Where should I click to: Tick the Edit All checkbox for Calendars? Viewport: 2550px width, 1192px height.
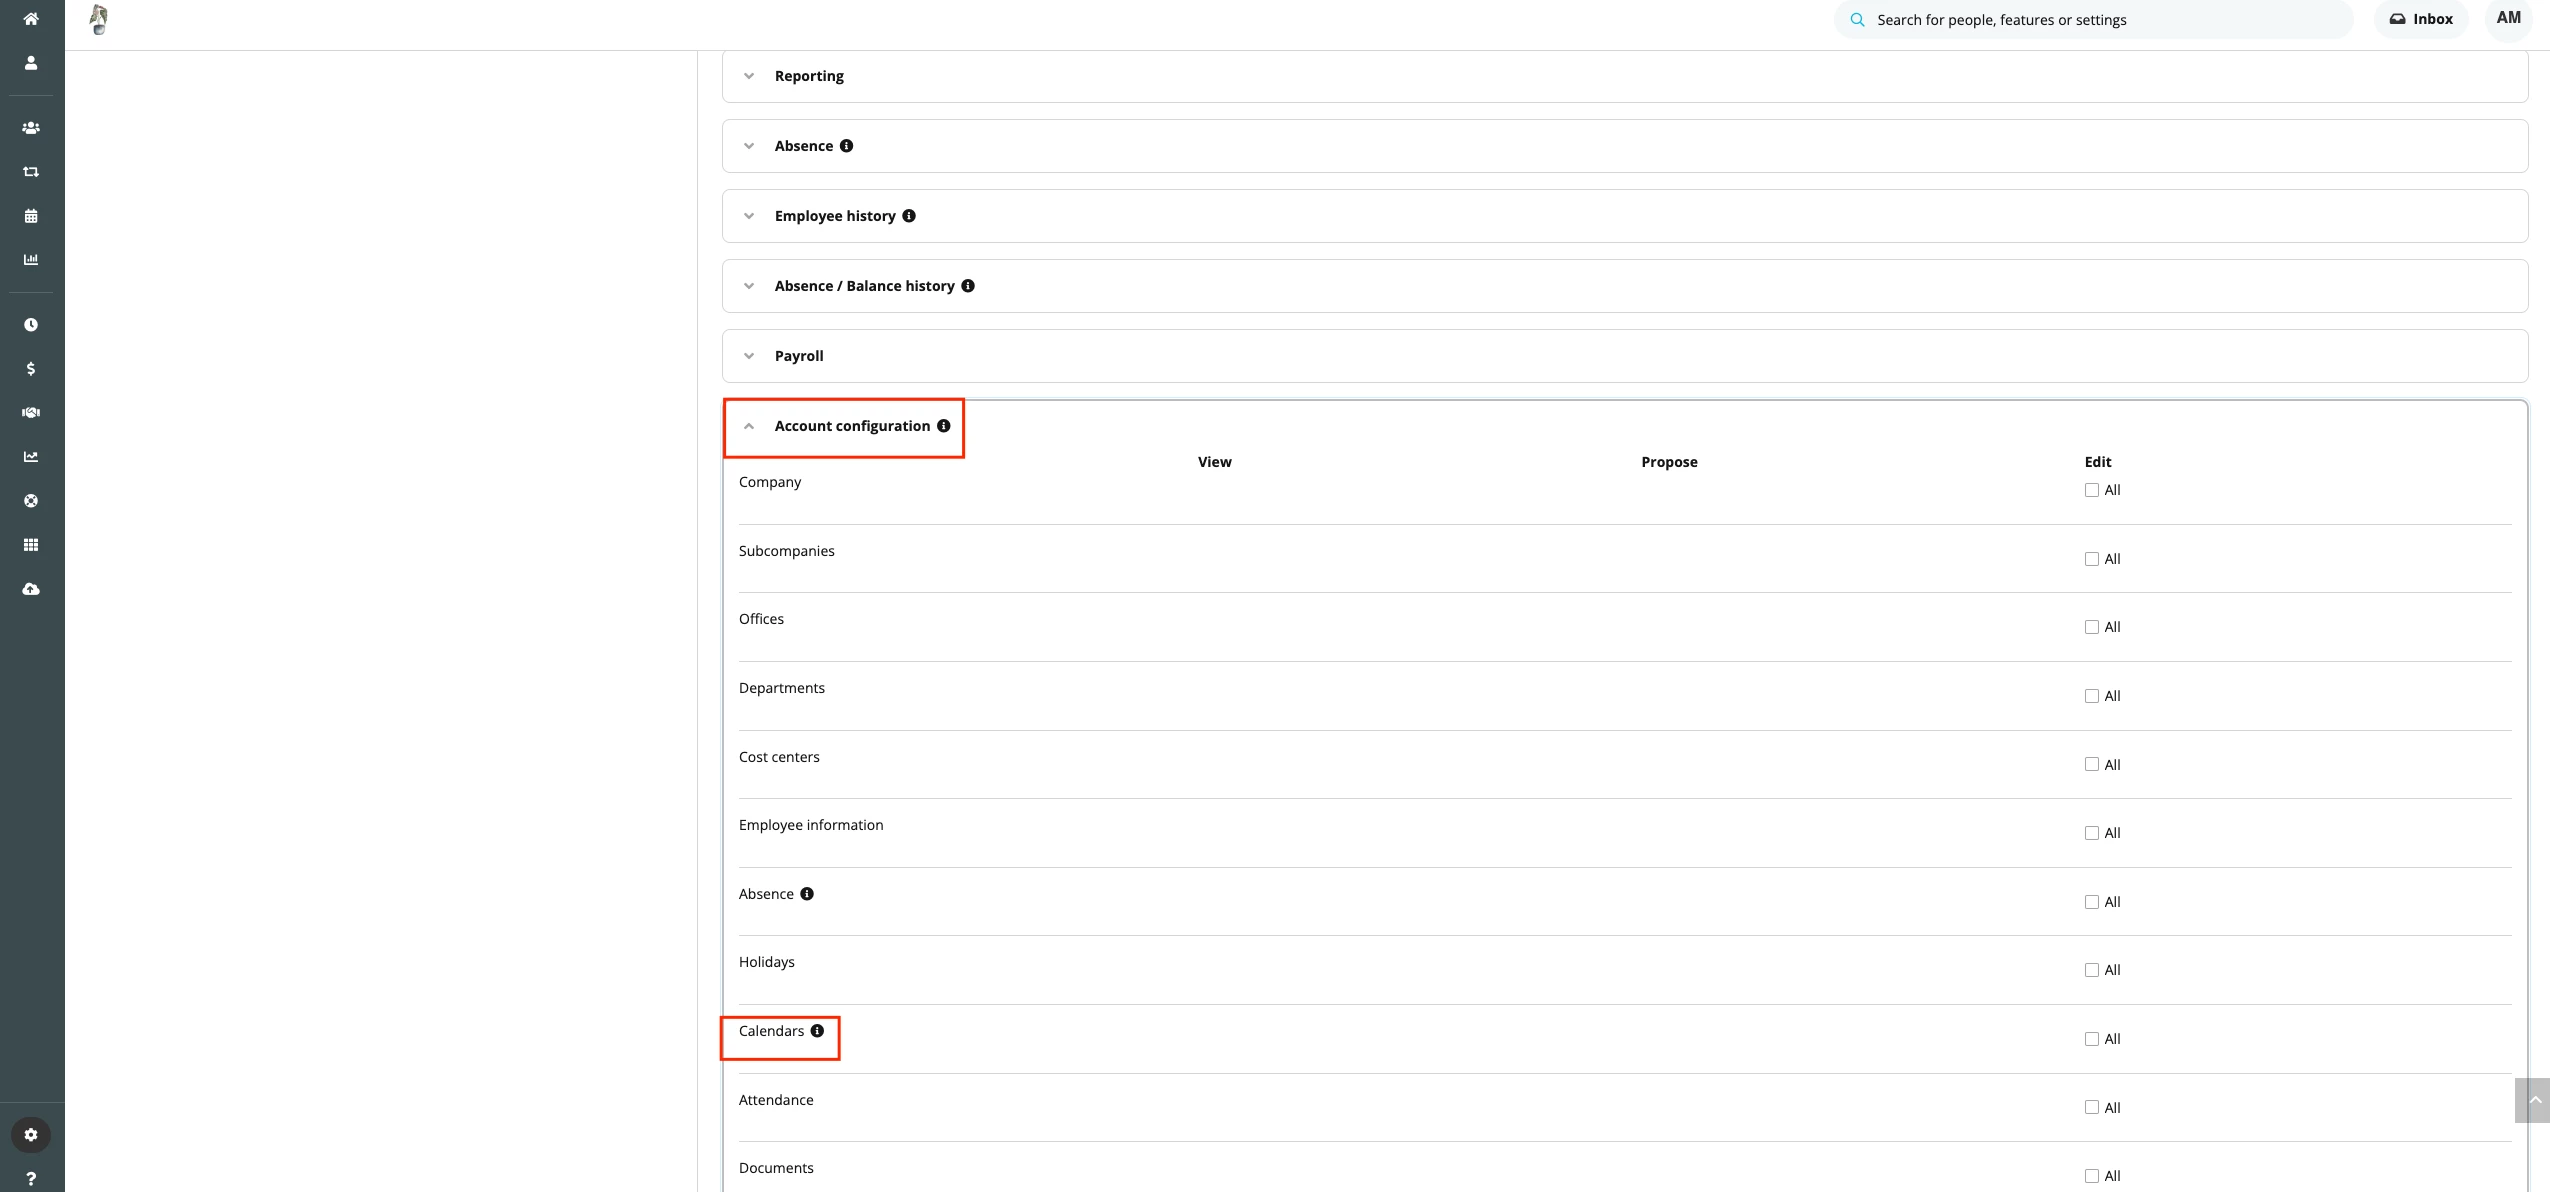click(x=2091, y=1039)
